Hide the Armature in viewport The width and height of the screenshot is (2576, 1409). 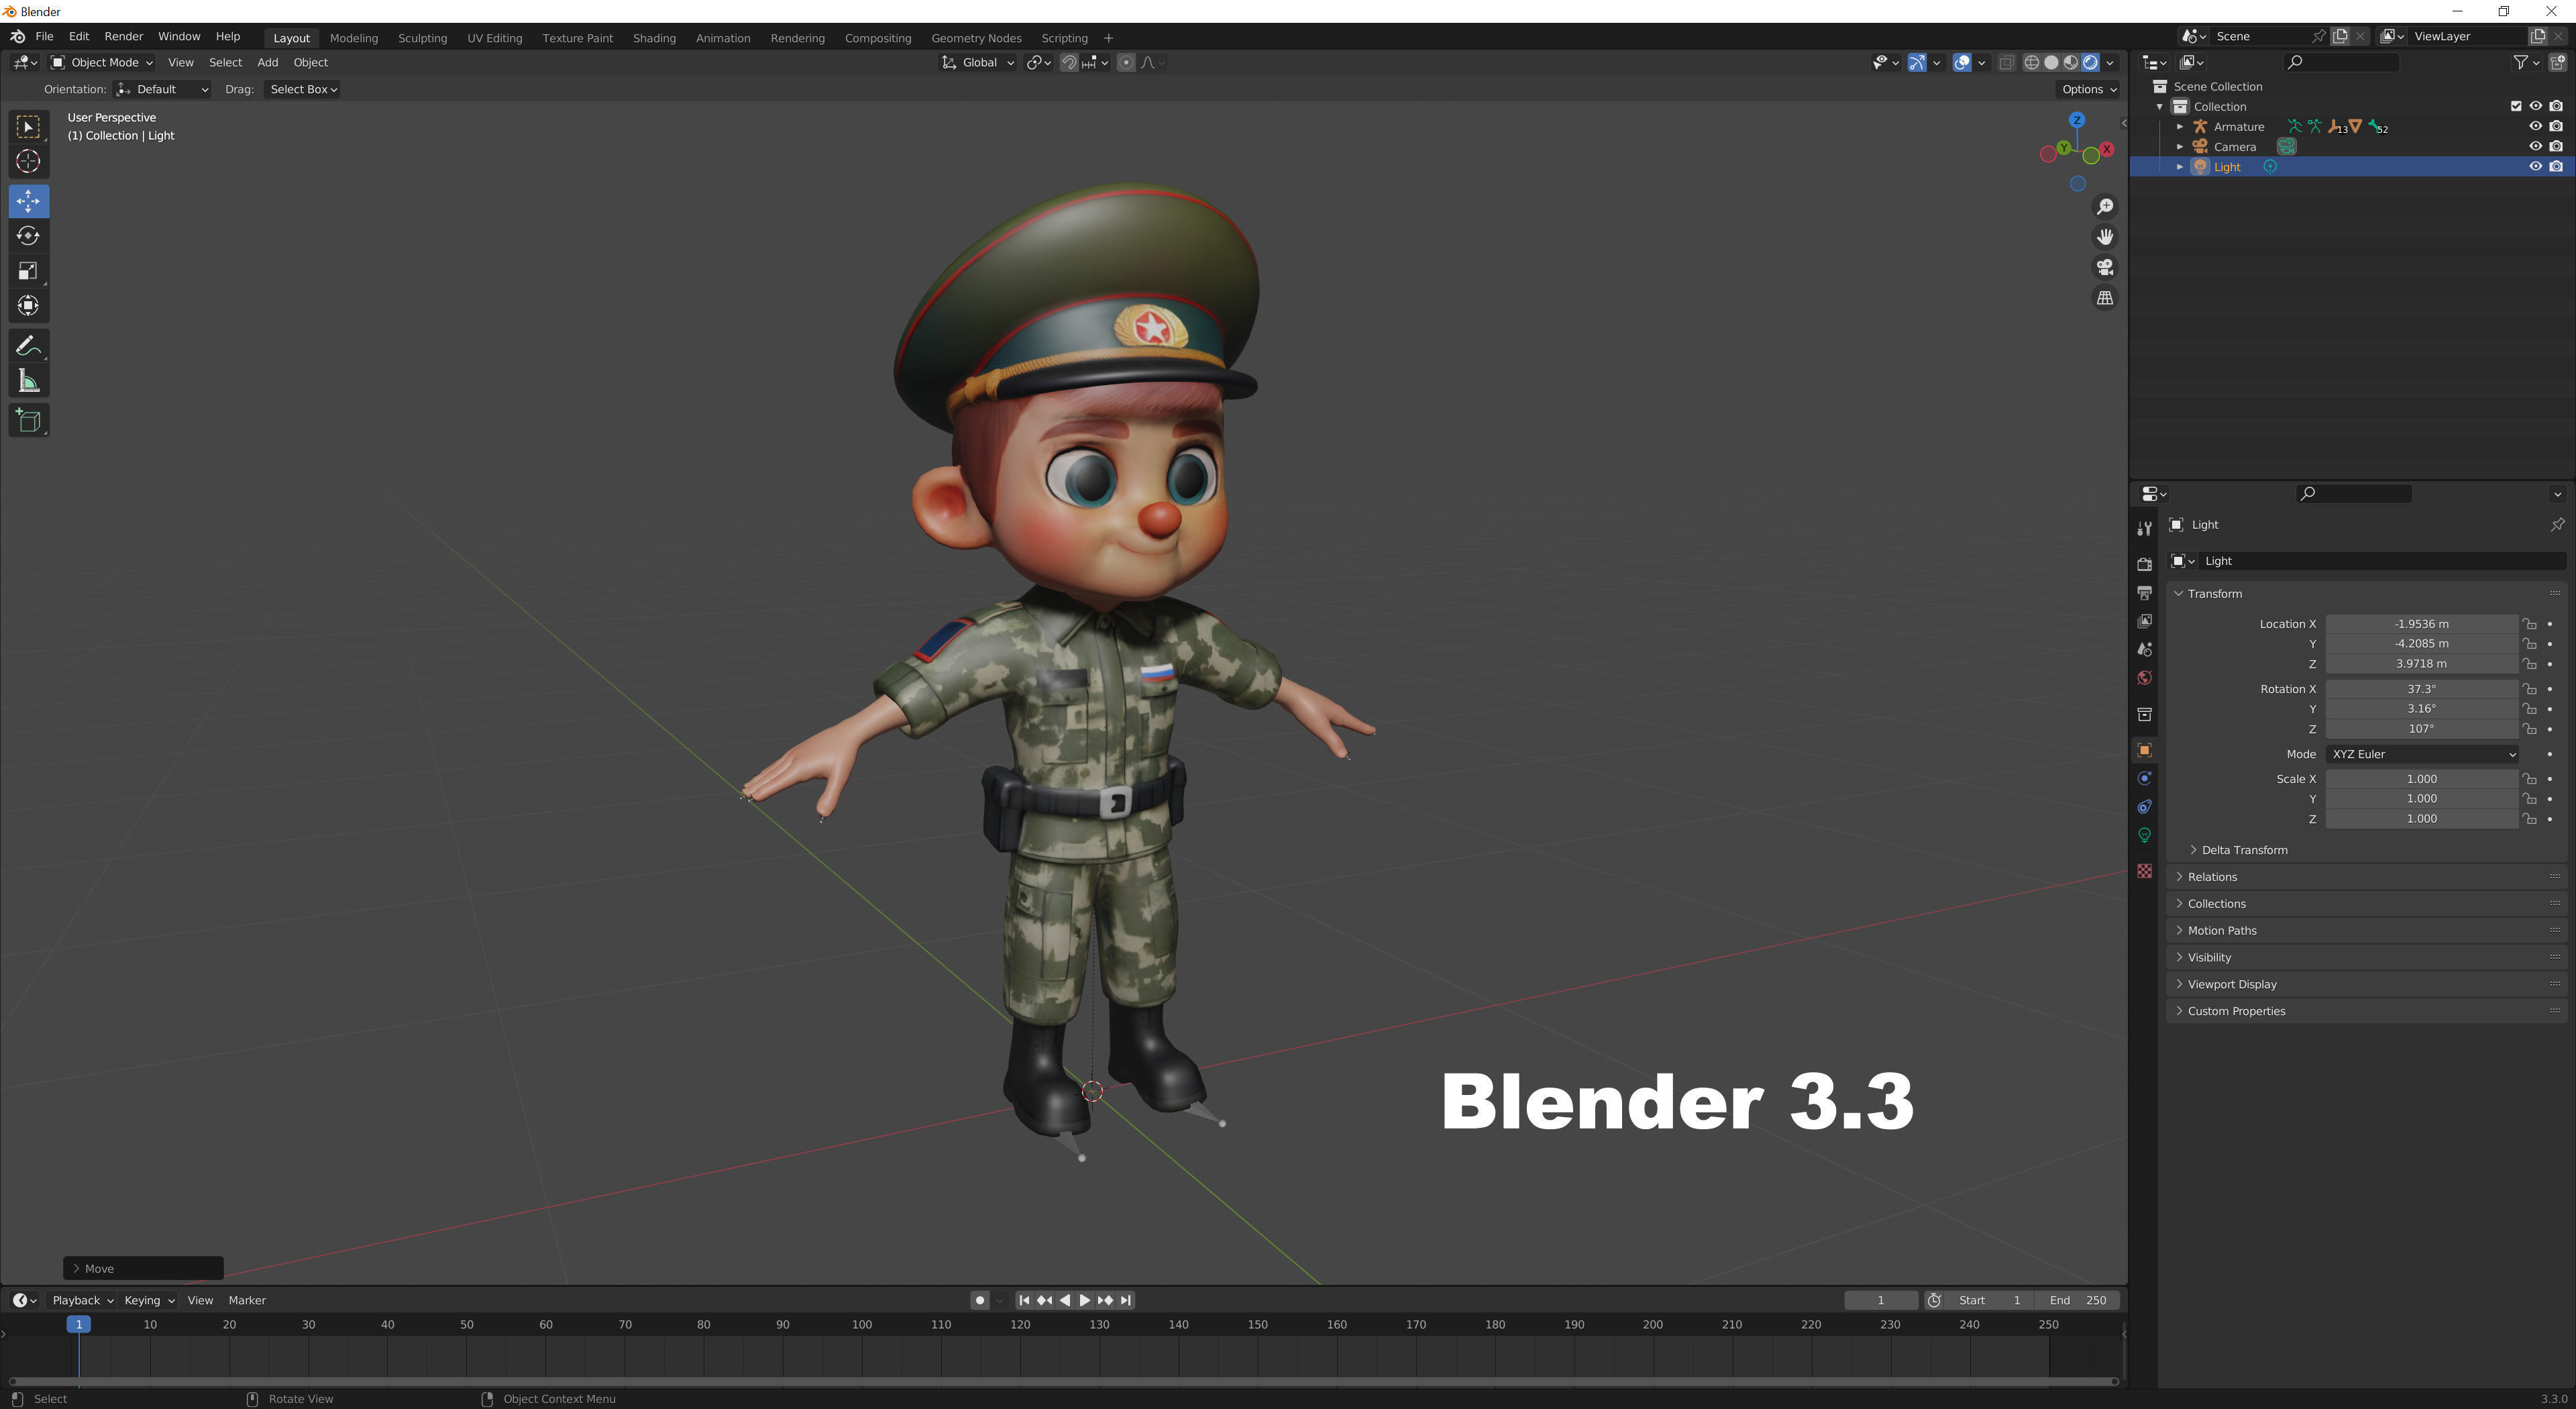tap(2535, 127)
